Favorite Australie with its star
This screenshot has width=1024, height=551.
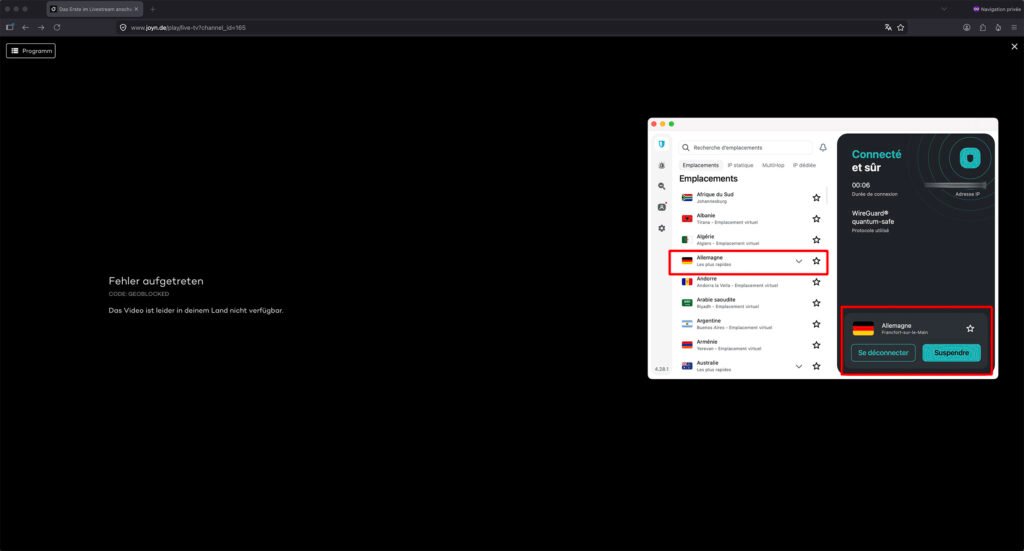point(816,366)
